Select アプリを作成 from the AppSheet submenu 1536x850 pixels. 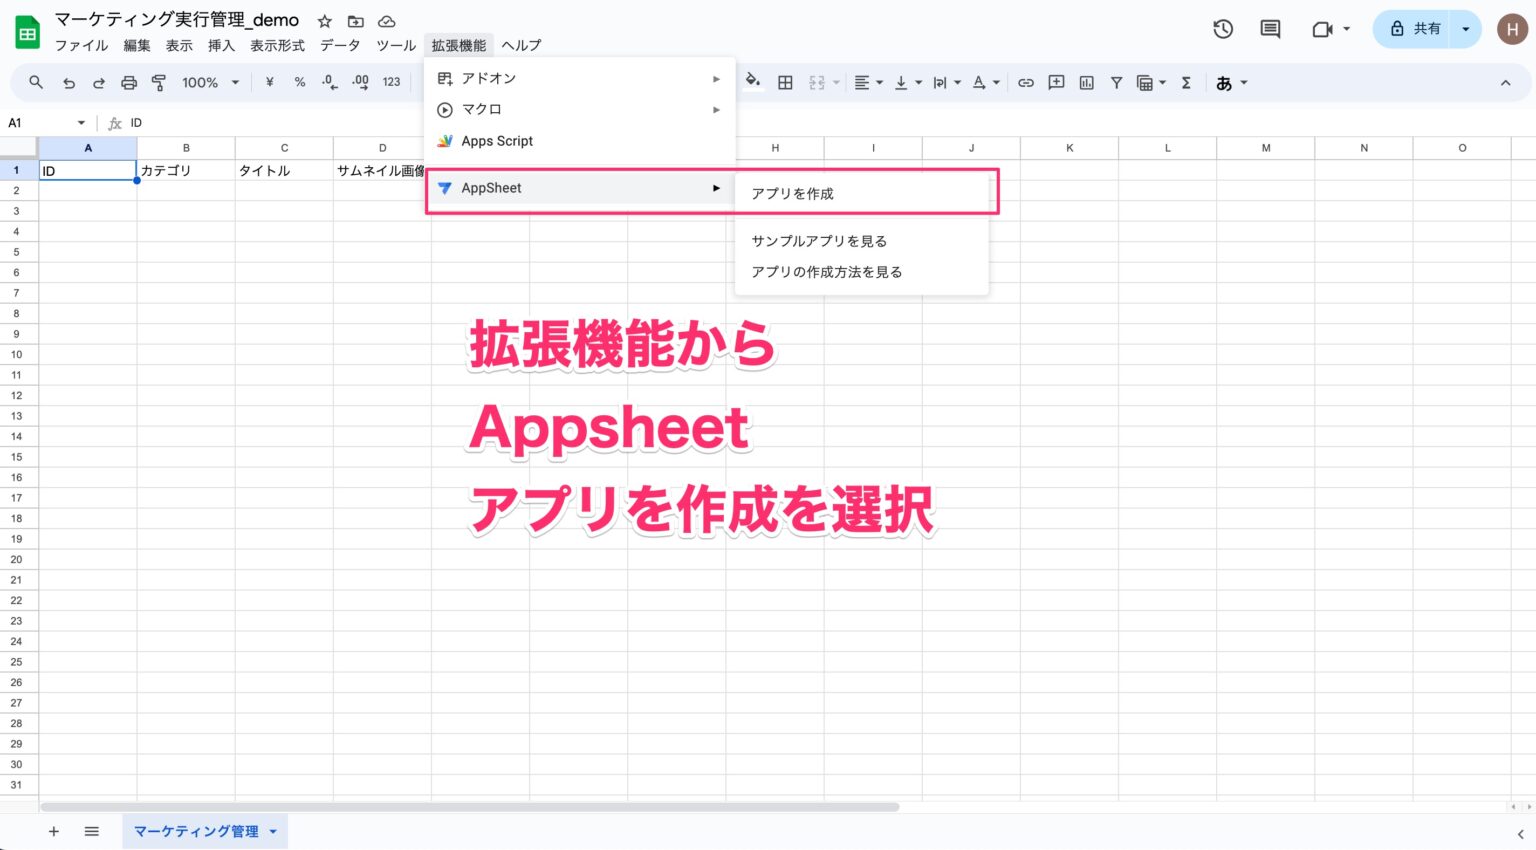pyautogui.click(x=791, y=193)
